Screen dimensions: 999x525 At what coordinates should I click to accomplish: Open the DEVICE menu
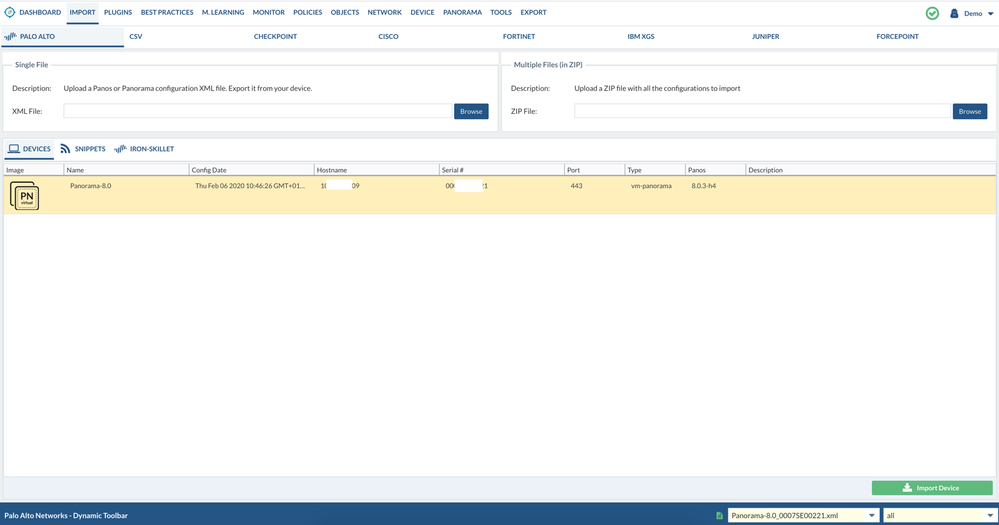coord(422,12)
